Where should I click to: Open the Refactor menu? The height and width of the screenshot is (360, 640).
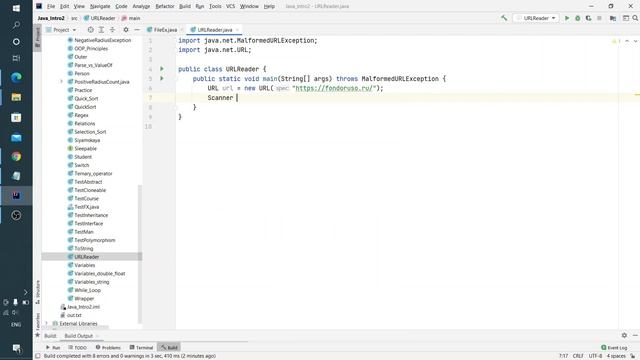click(165, 6)
